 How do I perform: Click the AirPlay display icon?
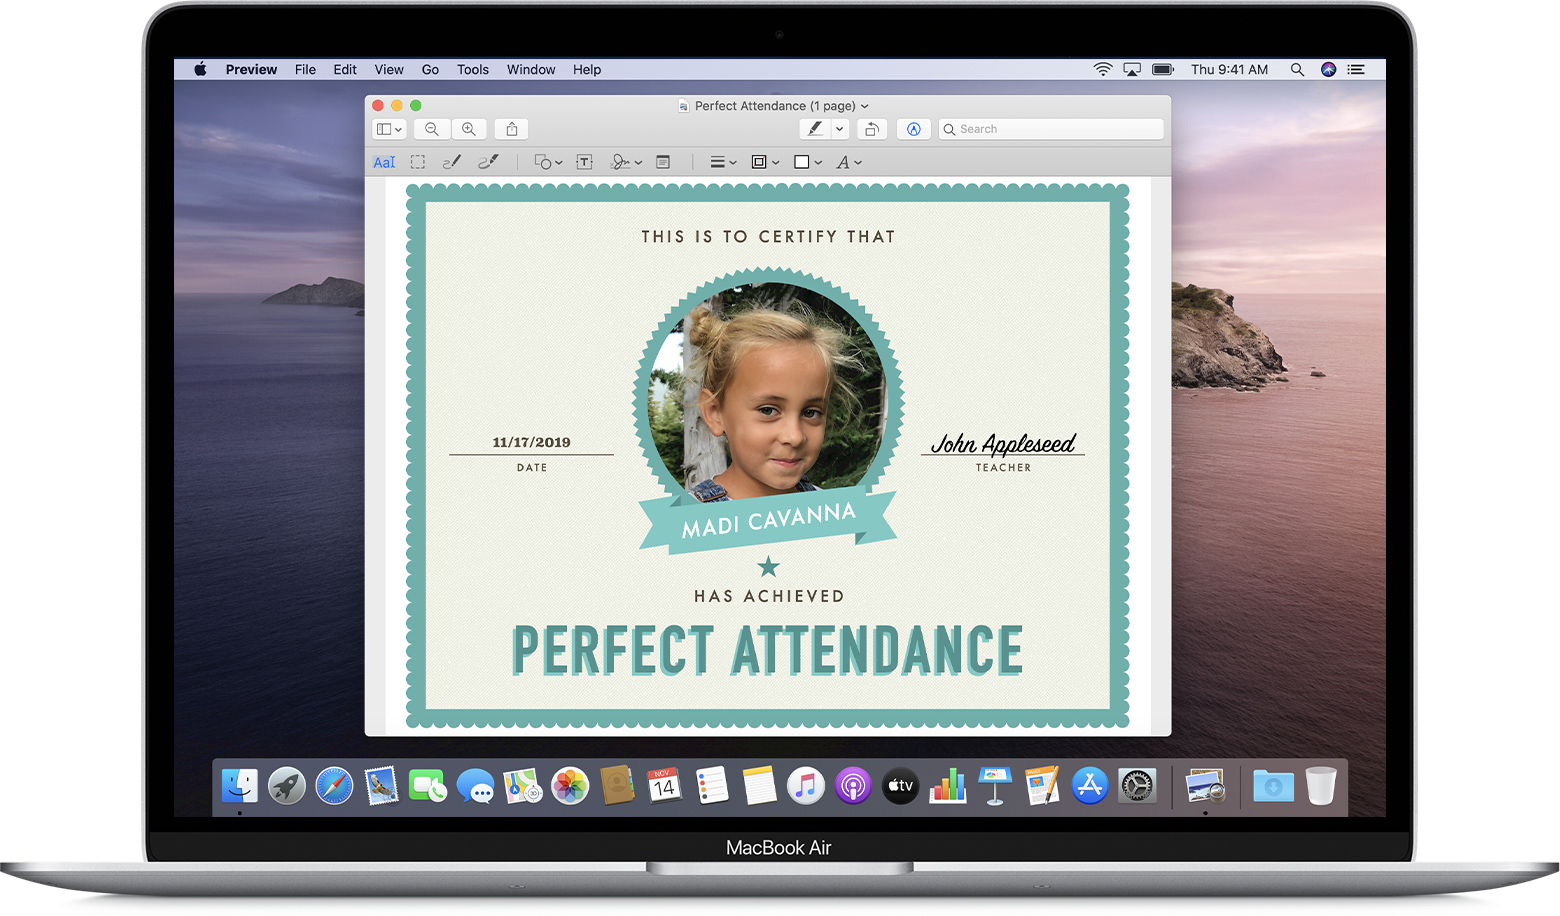[1132, 69]
